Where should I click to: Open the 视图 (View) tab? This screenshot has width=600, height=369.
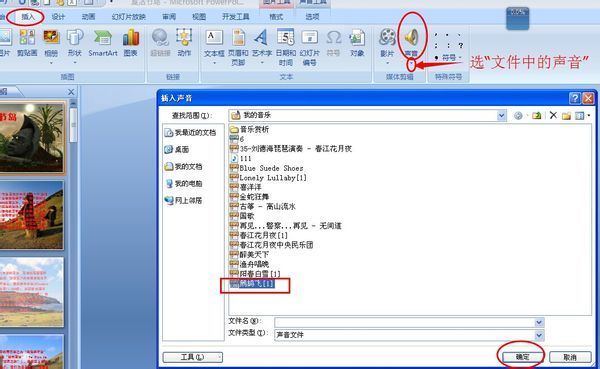(x=199, y=17)
